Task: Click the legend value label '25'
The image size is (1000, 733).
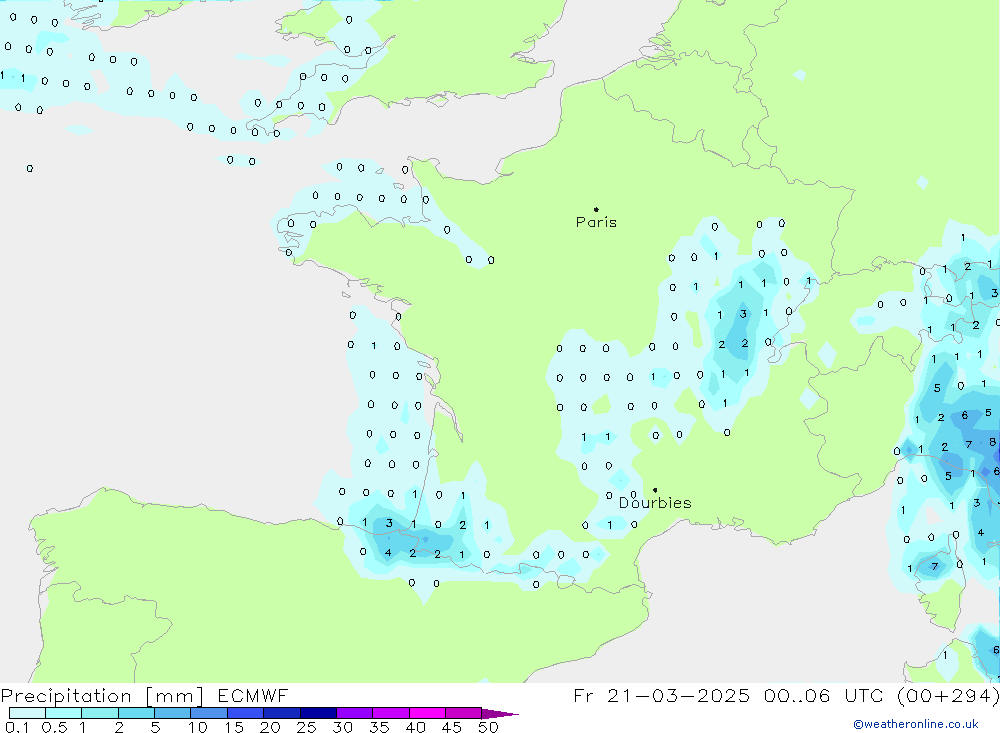Action: point(306,727)
